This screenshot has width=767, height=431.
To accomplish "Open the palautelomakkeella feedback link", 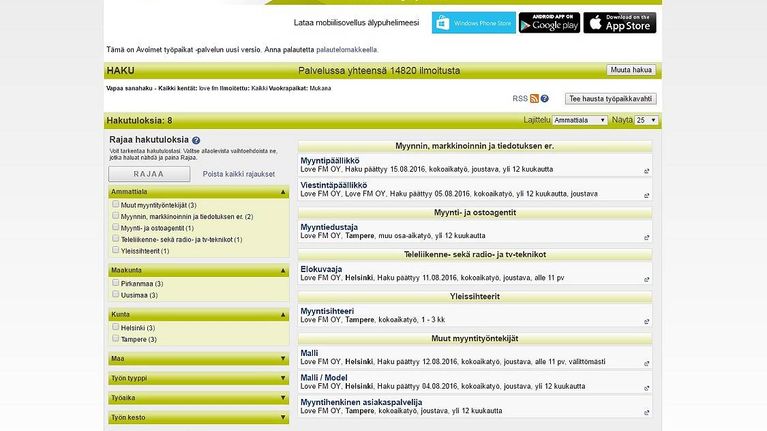I will click(x=347, y=50).
